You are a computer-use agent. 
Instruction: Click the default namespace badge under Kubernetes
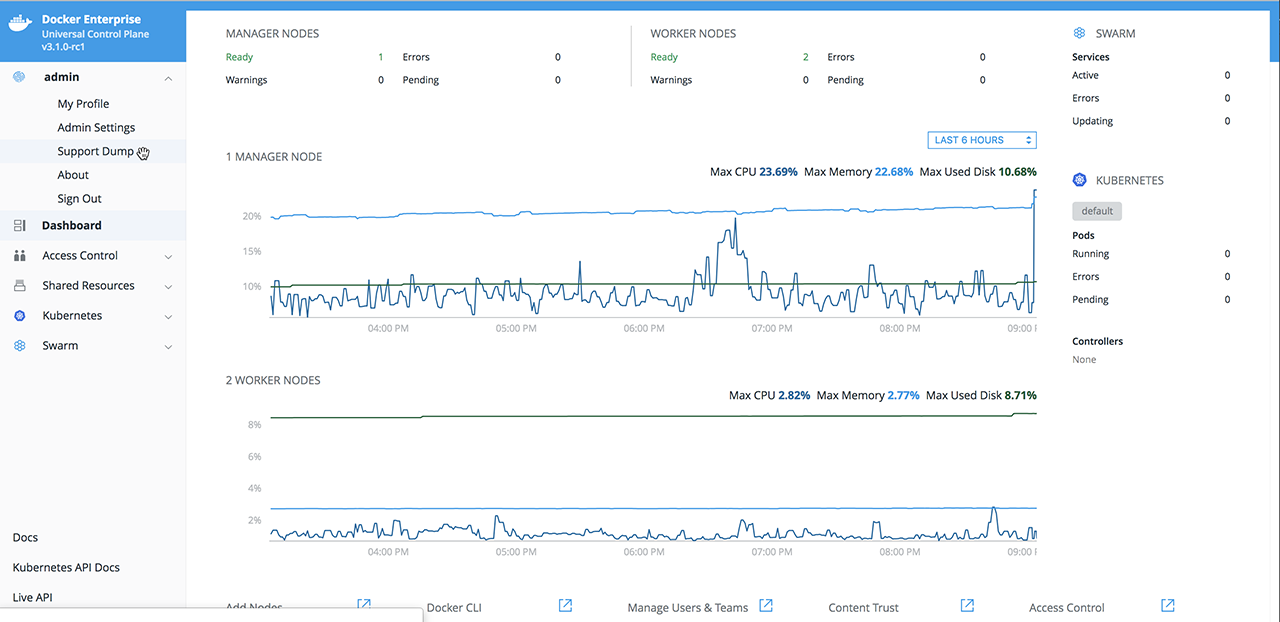(x=1097, y=211)
